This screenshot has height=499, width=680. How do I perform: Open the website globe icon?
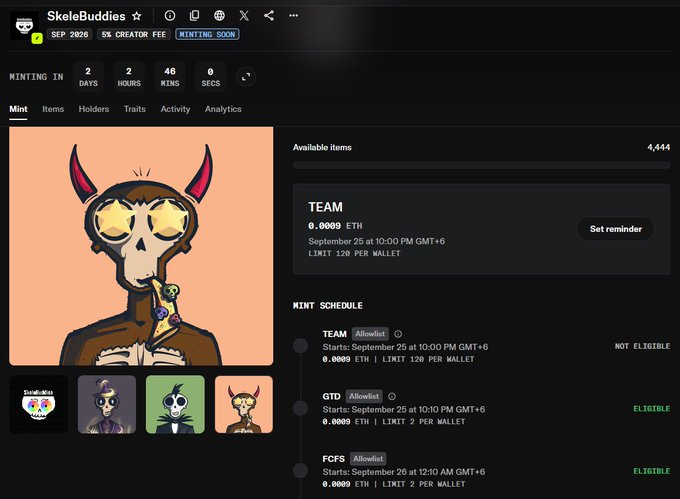click(x=219, y=16)
